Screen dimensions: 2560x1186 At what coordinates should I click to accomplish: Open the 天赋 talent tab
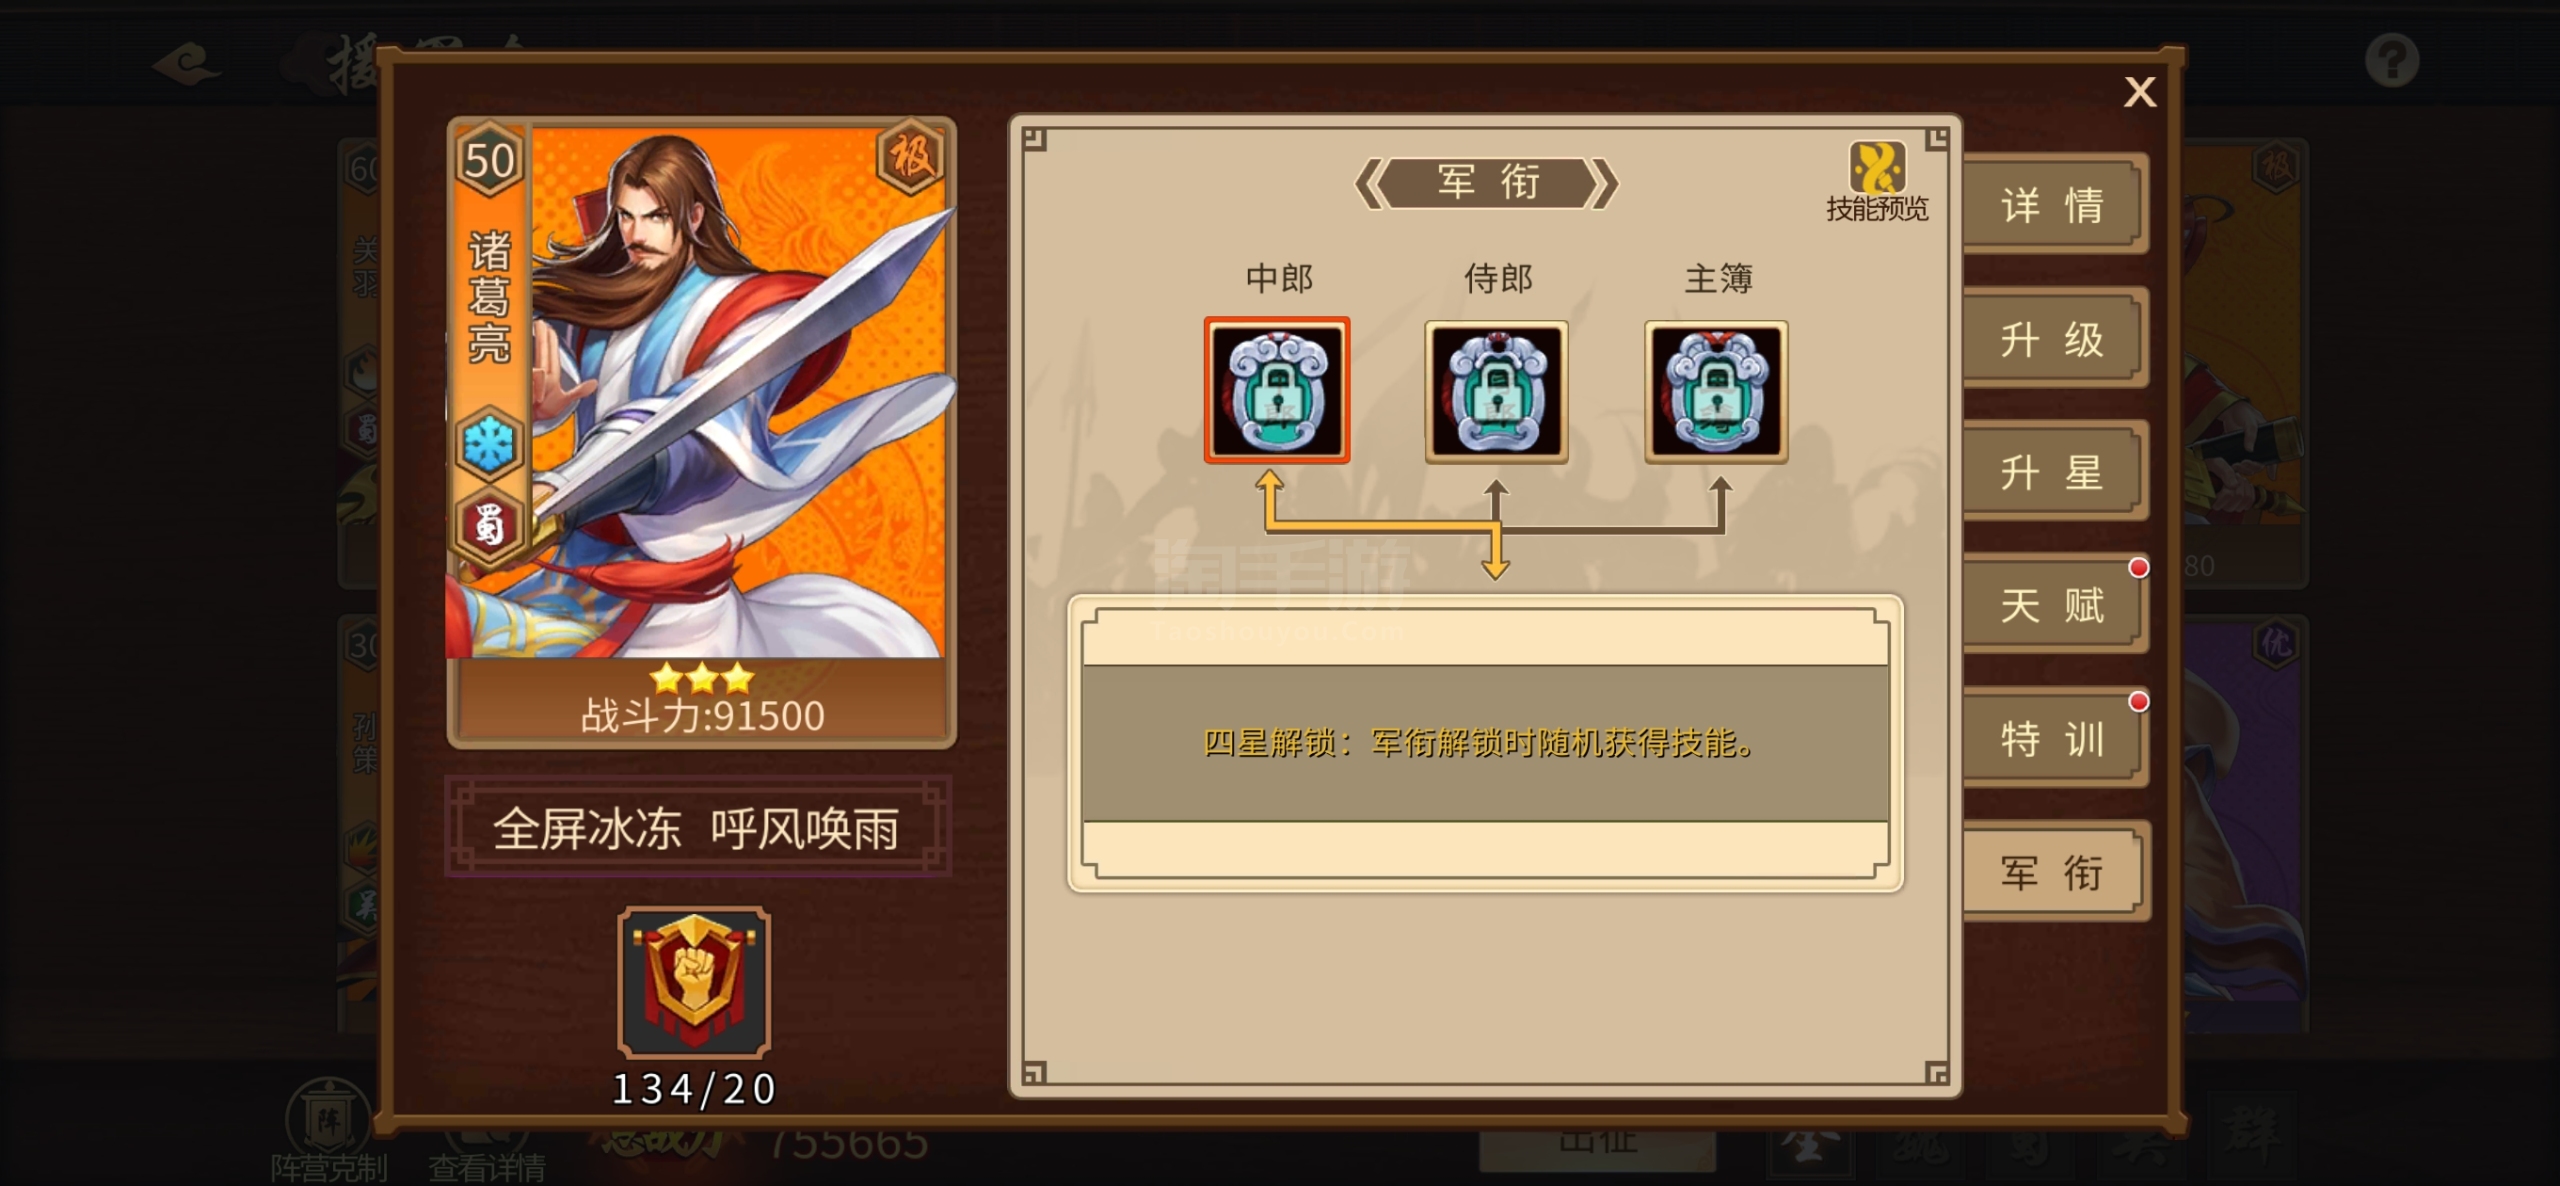click(2054, 605)
